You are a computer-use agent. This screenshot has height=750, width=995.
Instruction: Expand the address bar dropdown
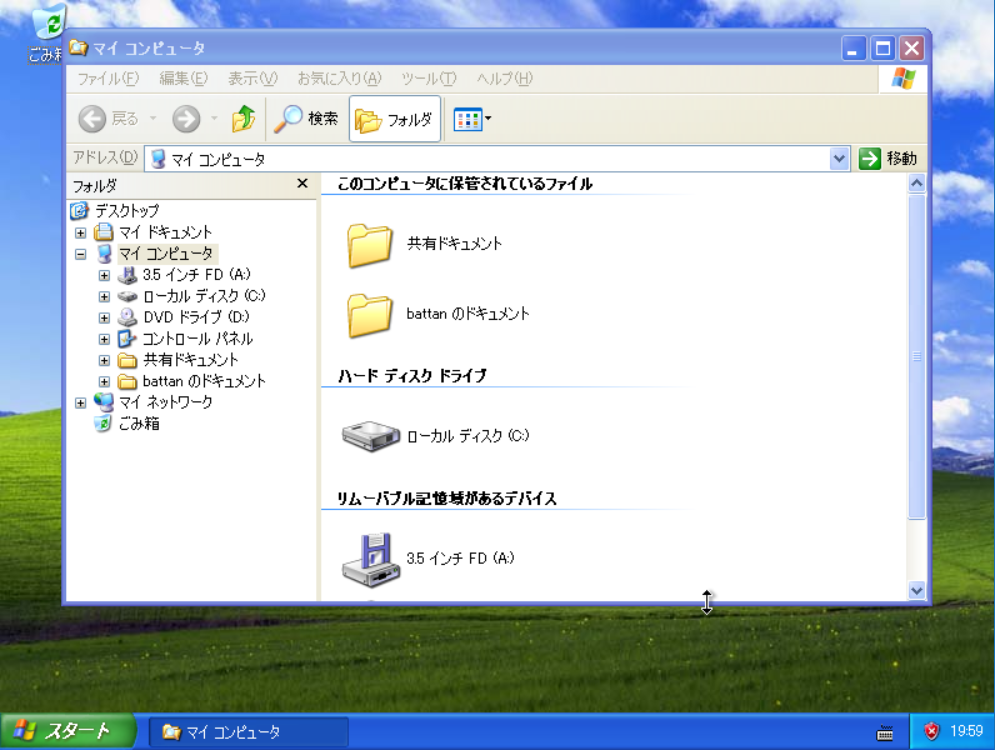[839, 159]
